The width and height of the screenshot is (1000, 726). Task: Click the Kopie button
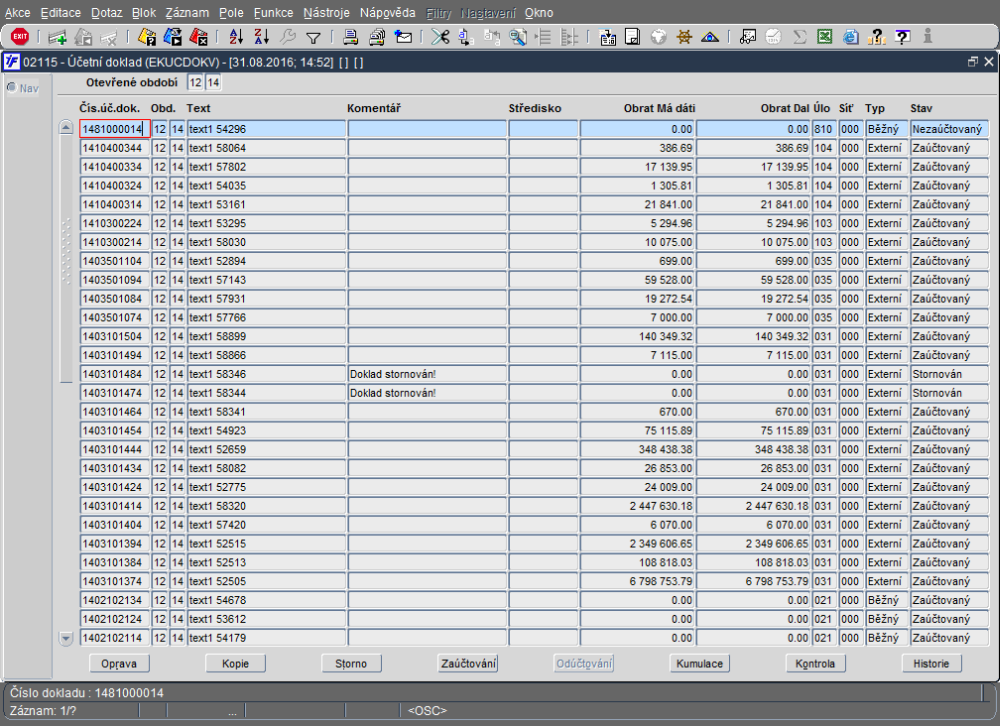235,663
